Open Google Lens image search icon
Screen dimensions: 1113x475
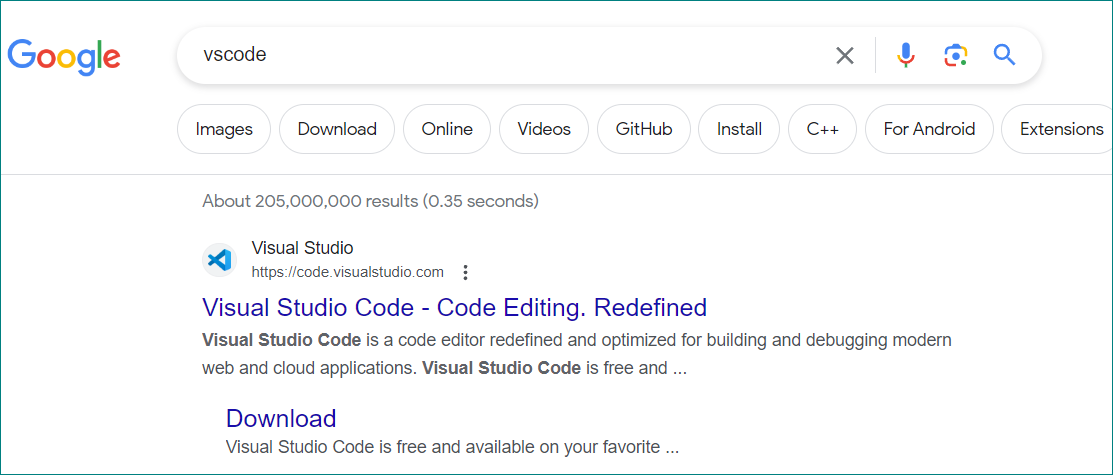[955, 55]
